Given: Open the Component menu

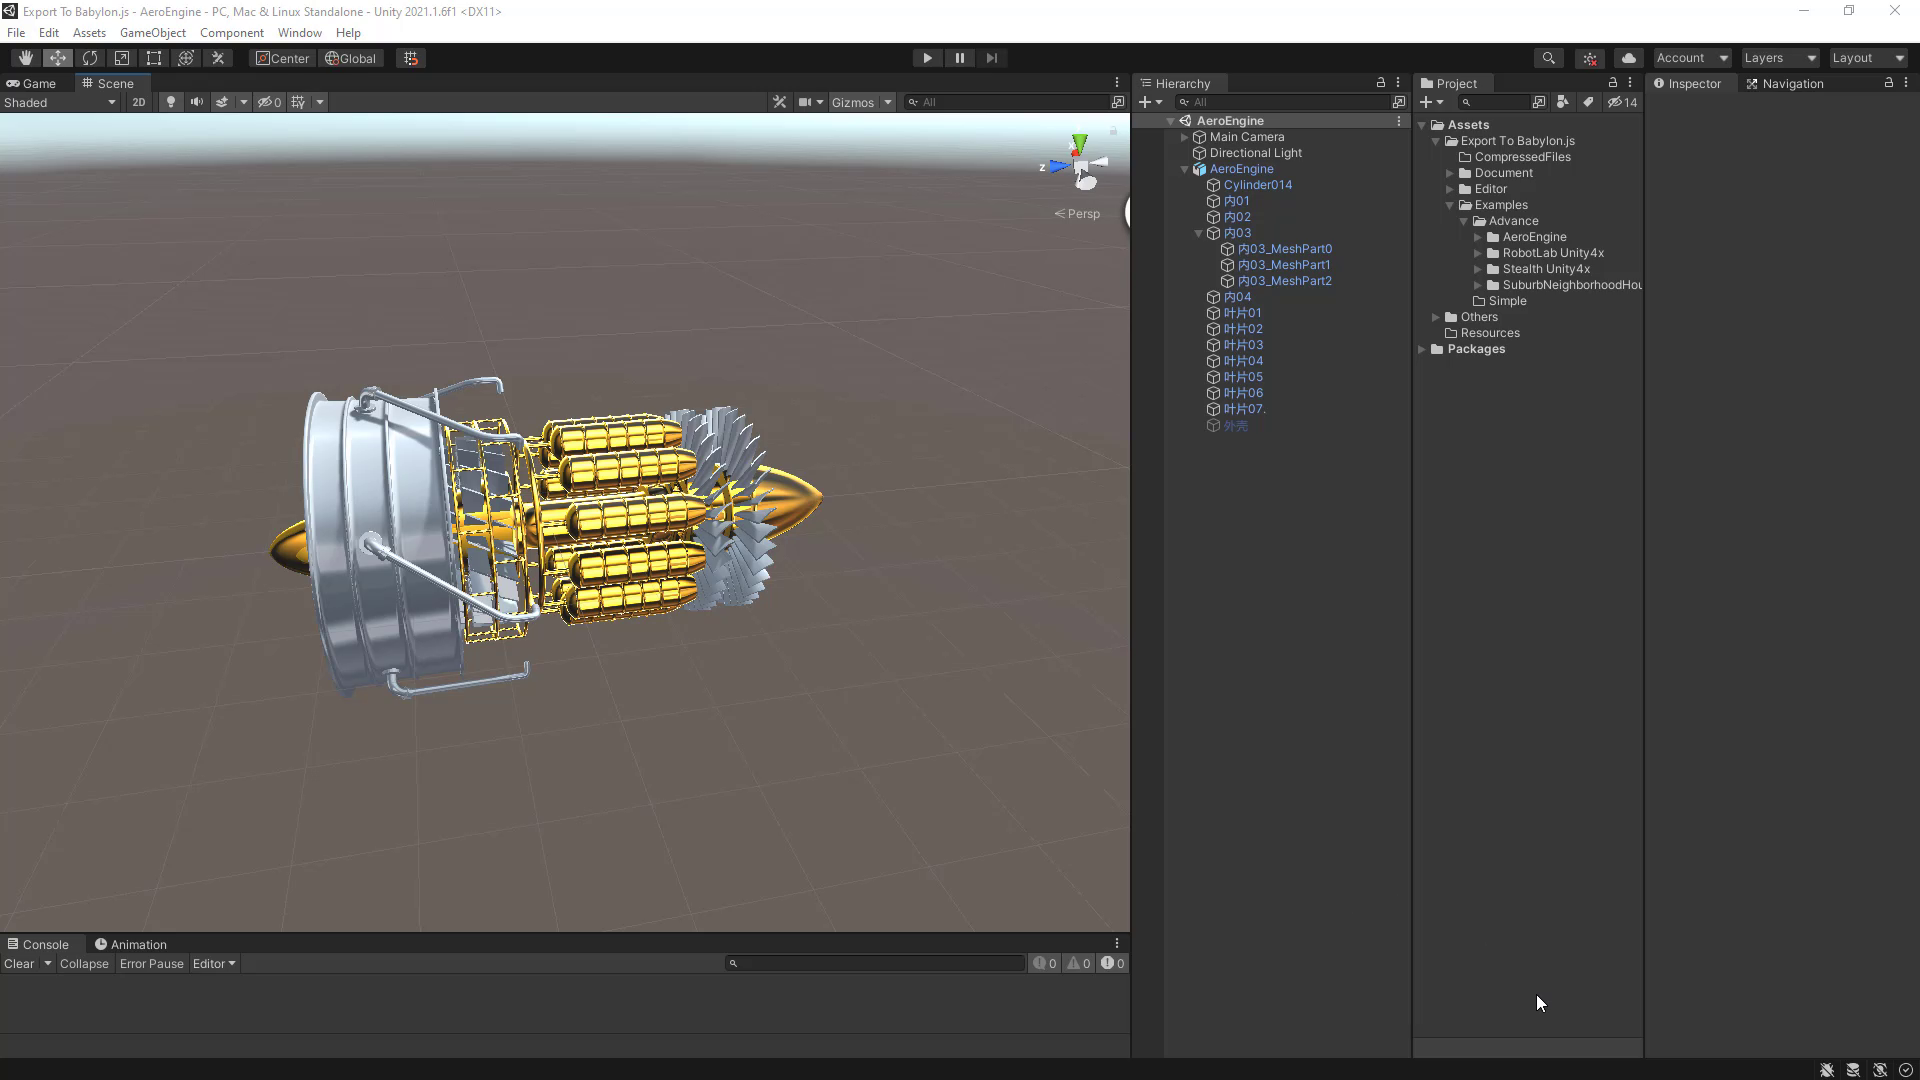Looking at the screenshot, I should click(231, 32).
